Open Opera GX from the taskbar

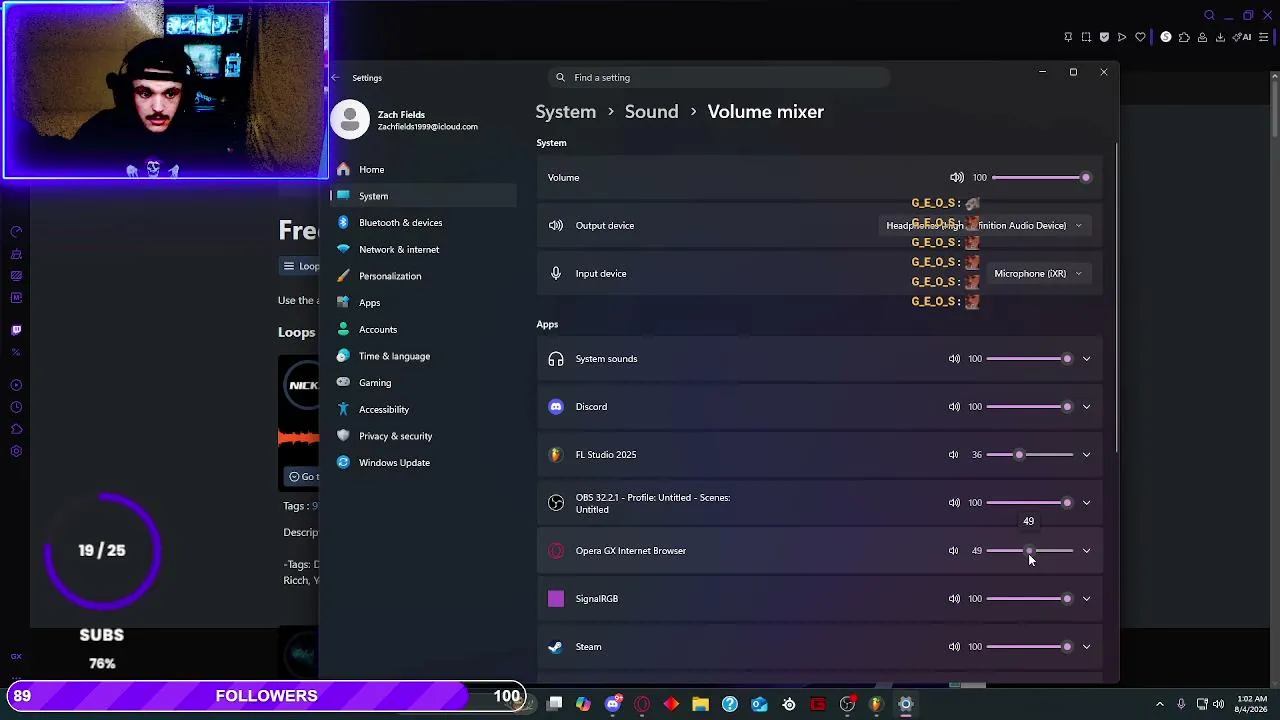click(642, 704)
